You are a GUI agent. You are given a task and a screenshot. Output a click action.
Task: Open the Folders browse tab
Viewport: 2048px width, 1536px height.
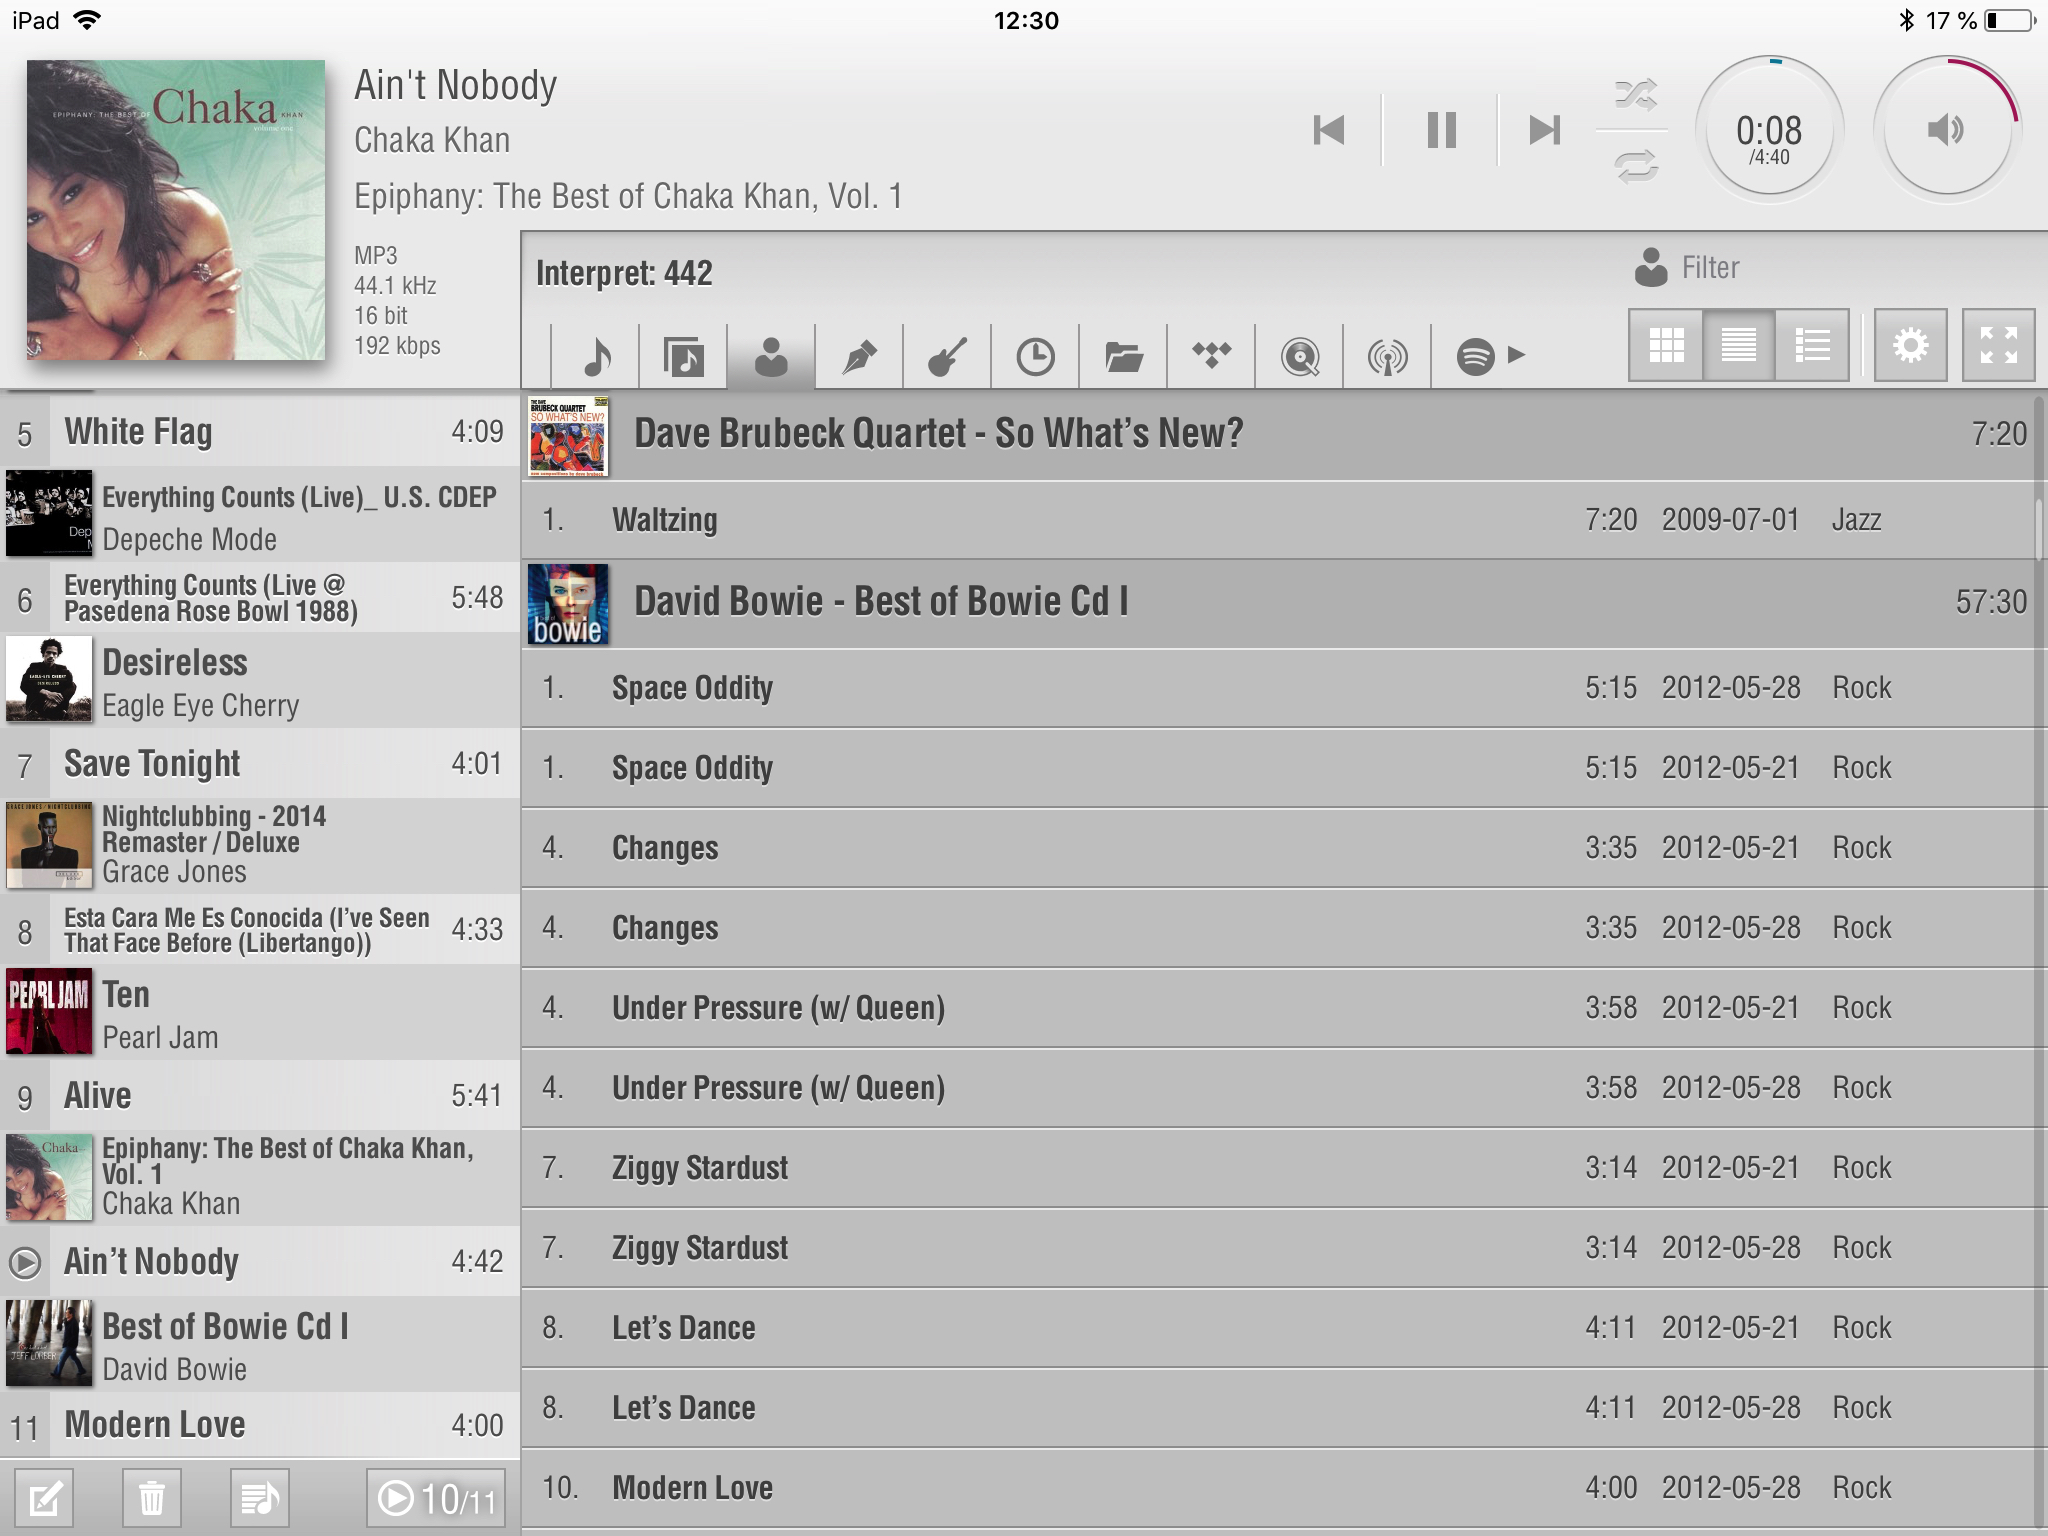(x=1123, y=356)
